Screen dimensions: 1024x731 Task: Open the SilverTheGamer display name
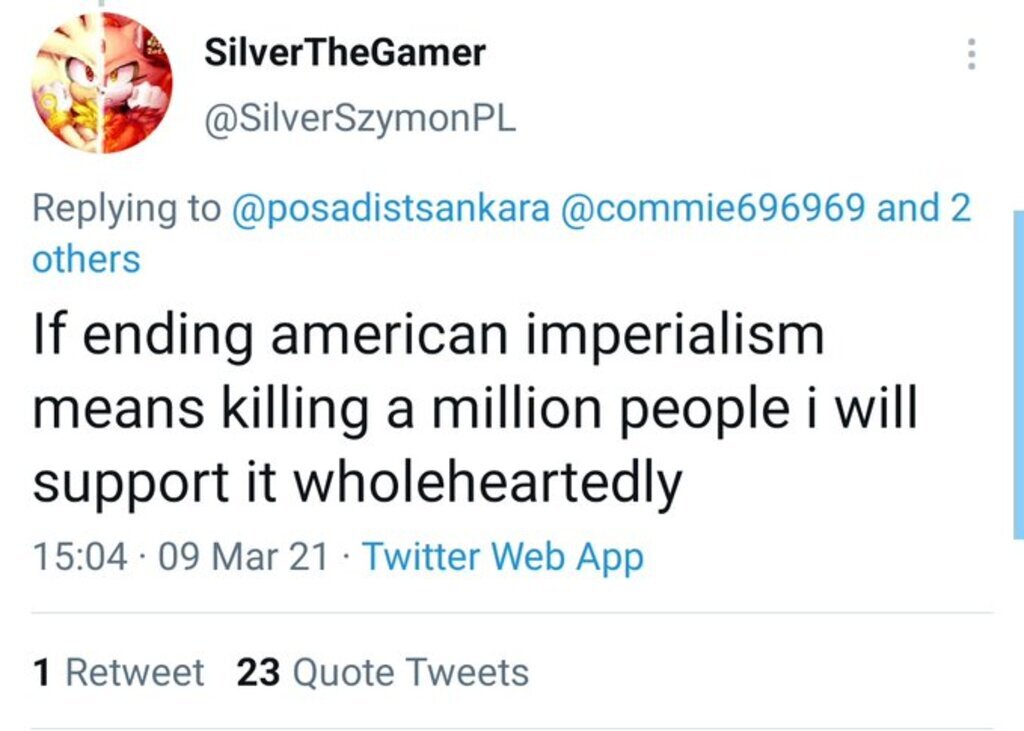[344, 53]
